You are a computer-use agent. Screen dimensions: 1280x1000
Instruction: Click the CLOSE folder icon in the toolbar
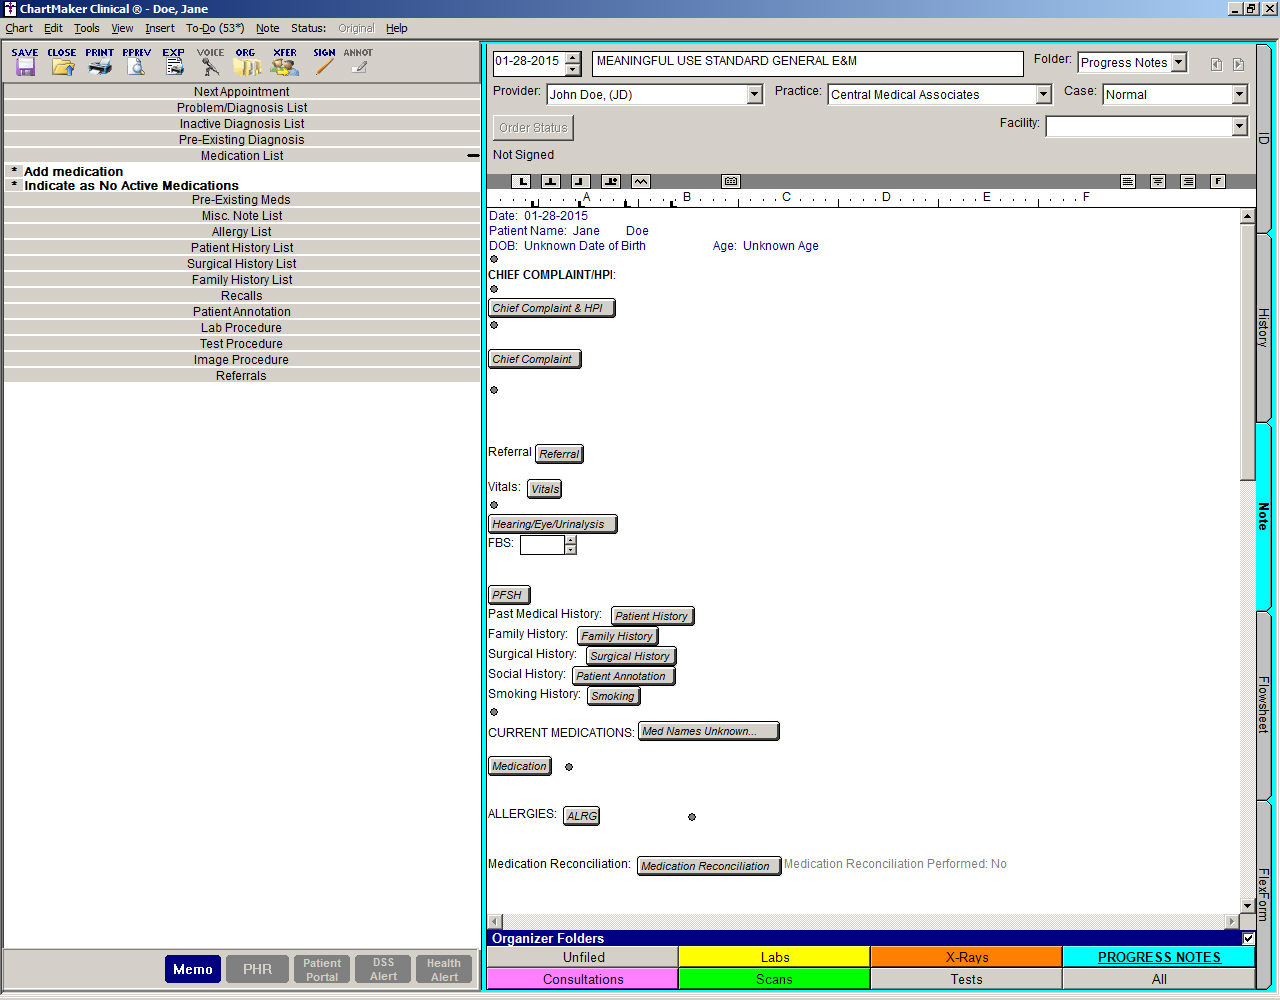pyautogui.click(x=62, y=62)
